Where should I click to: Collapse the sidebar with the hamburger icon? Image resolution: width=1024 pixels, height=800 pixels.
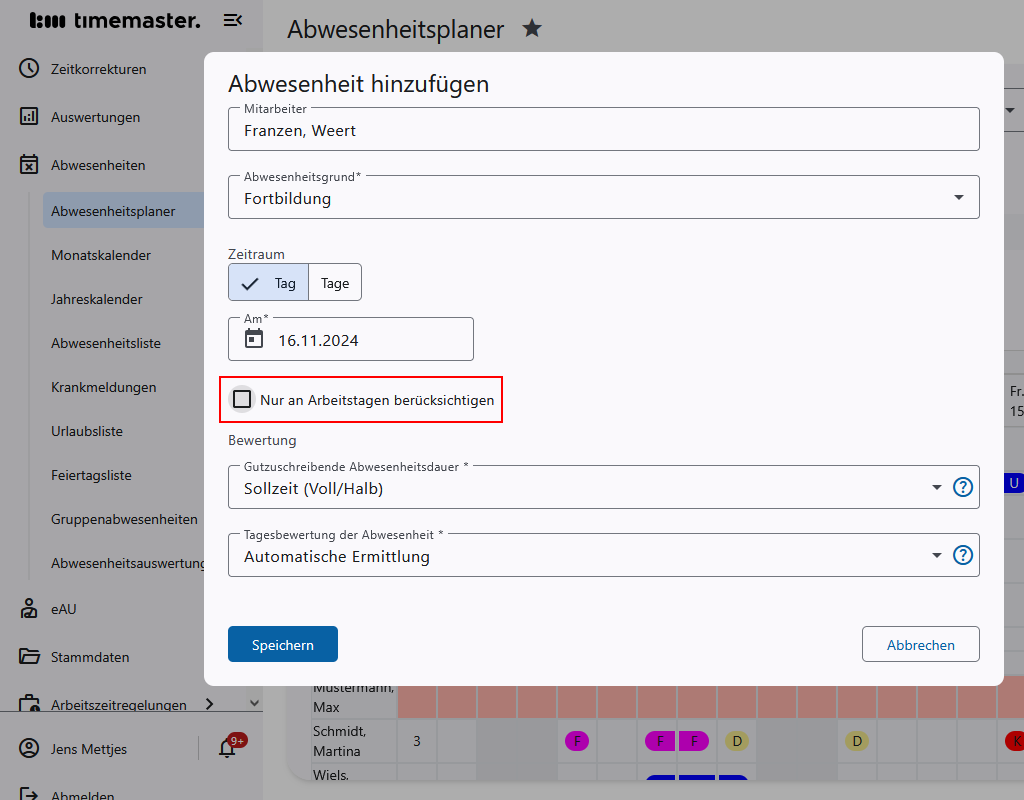pyautogui.click(x=233, y=19)
